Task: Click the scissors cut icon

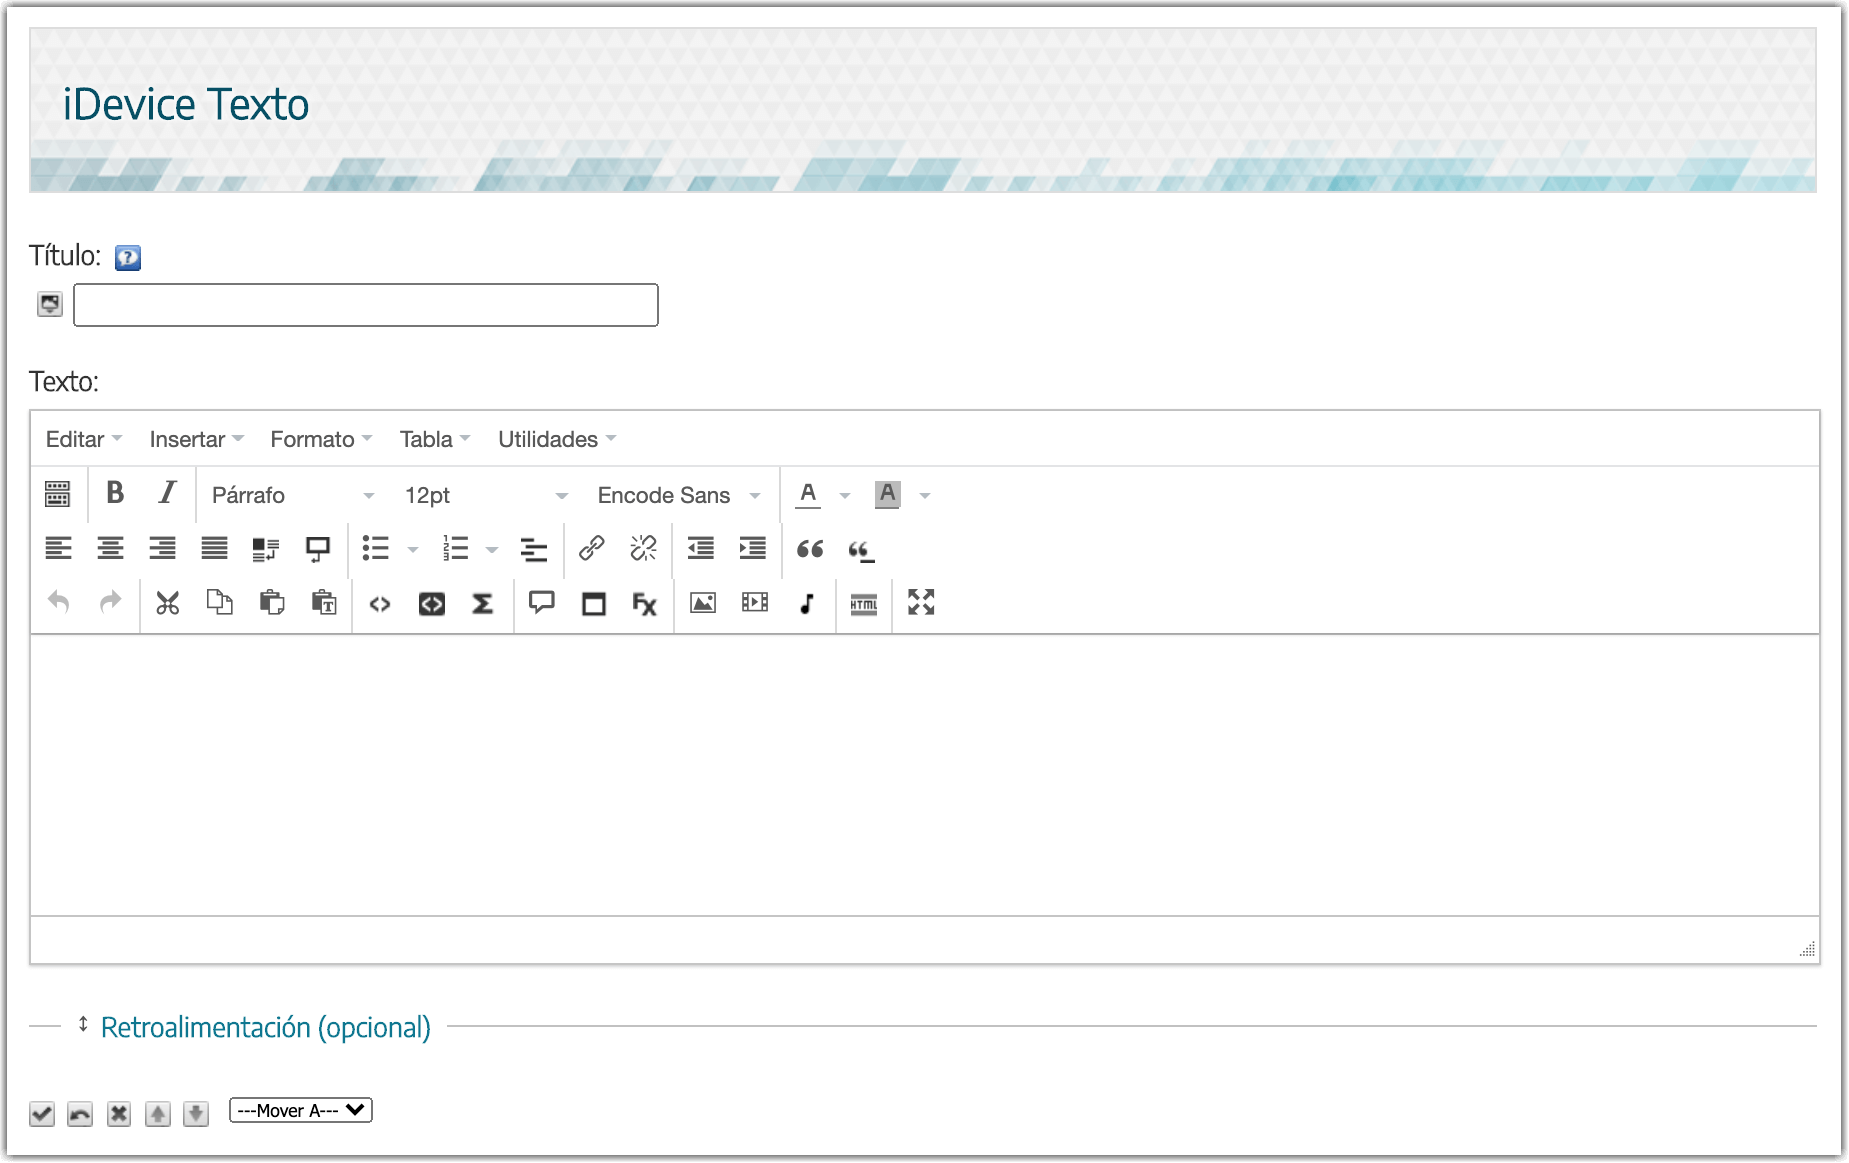Action: [167, 603]
